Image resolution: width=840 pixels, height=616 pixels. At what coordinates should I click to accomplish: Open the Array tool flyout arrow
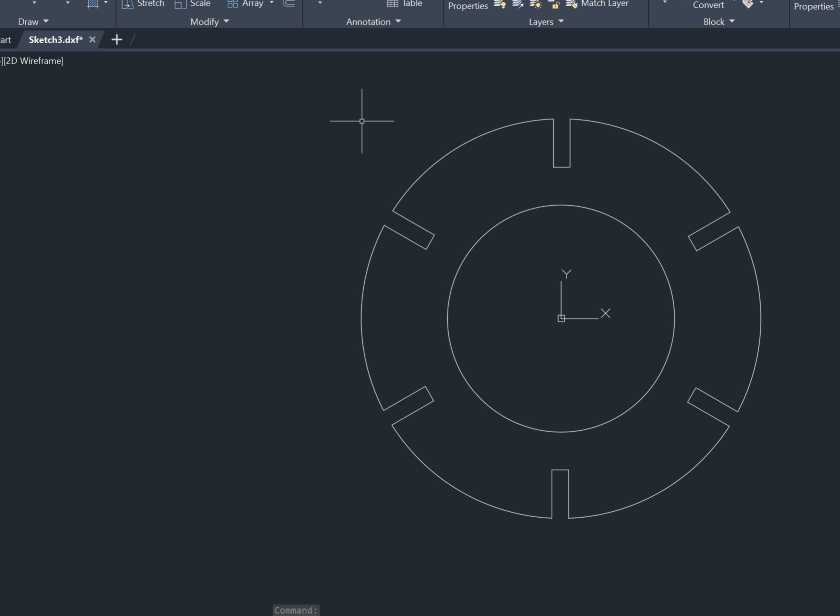click(270, 4)
